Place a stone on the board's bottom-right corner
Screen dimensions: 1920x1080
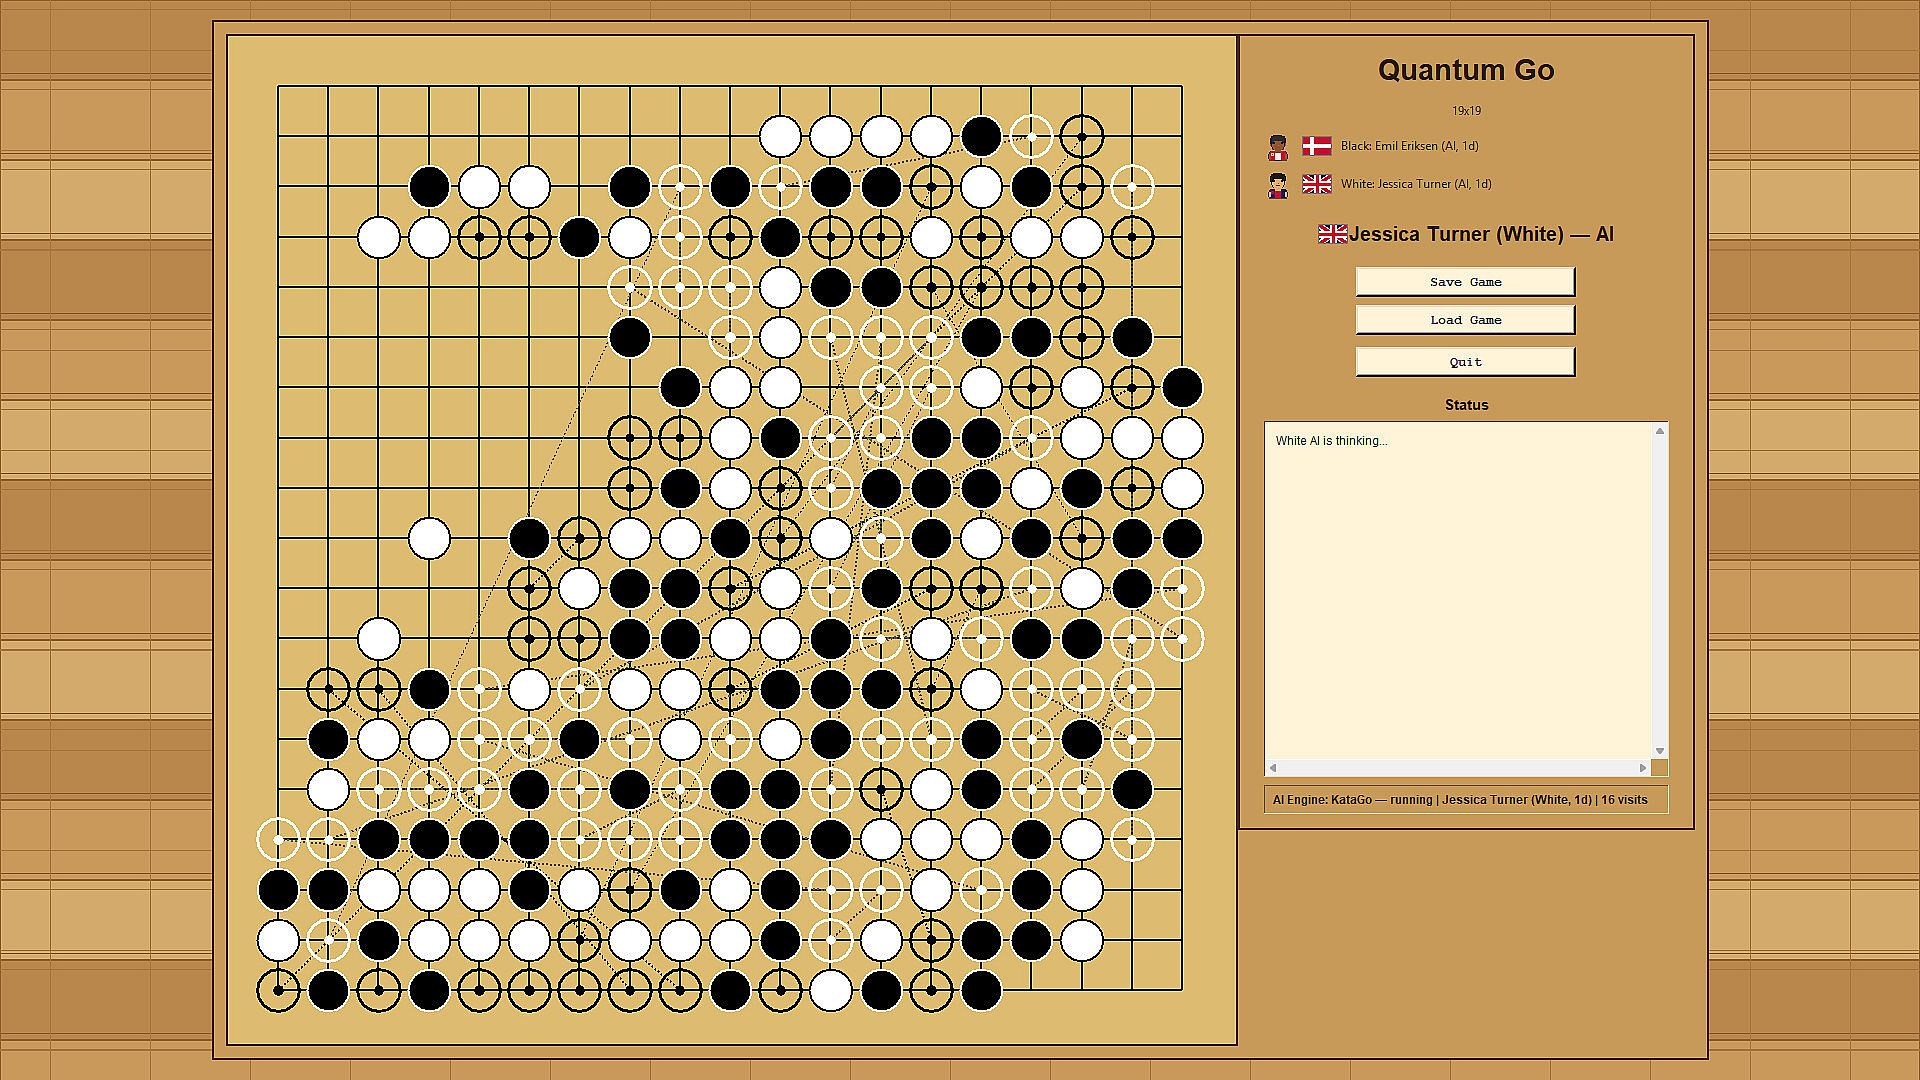click(1182, 990)
